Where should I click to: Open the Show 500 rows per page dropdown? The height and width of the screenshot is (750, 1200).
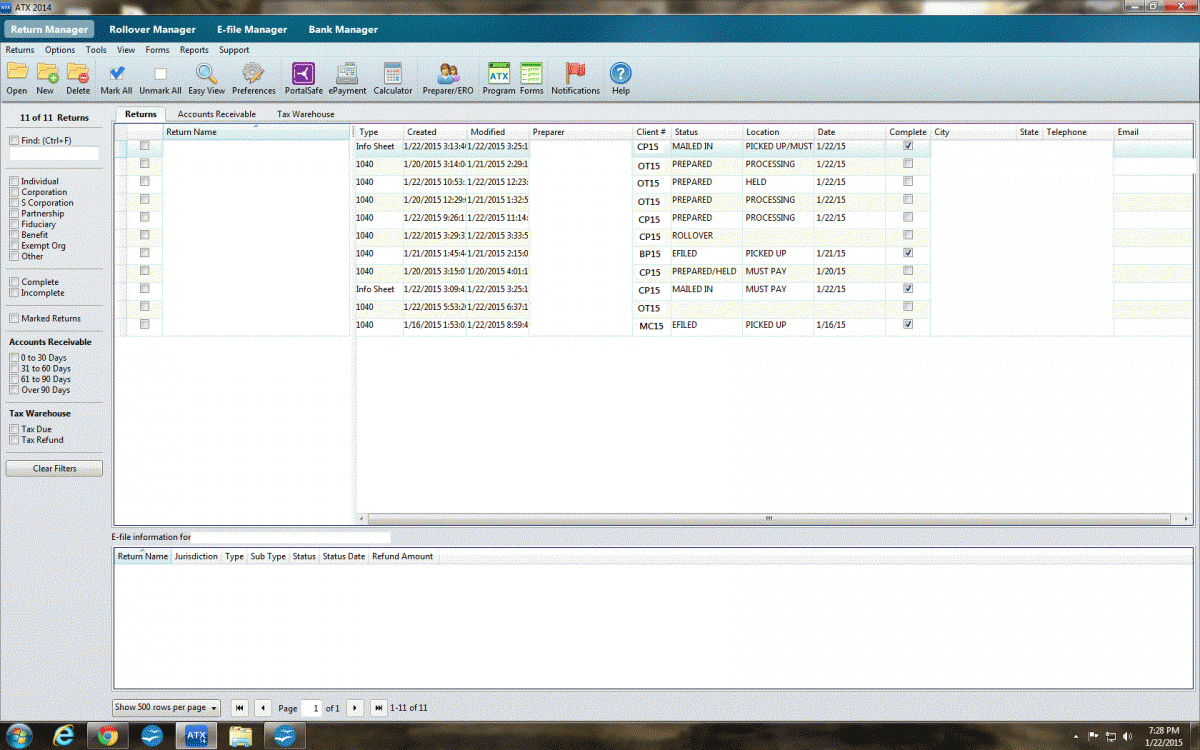pos(166,707)
